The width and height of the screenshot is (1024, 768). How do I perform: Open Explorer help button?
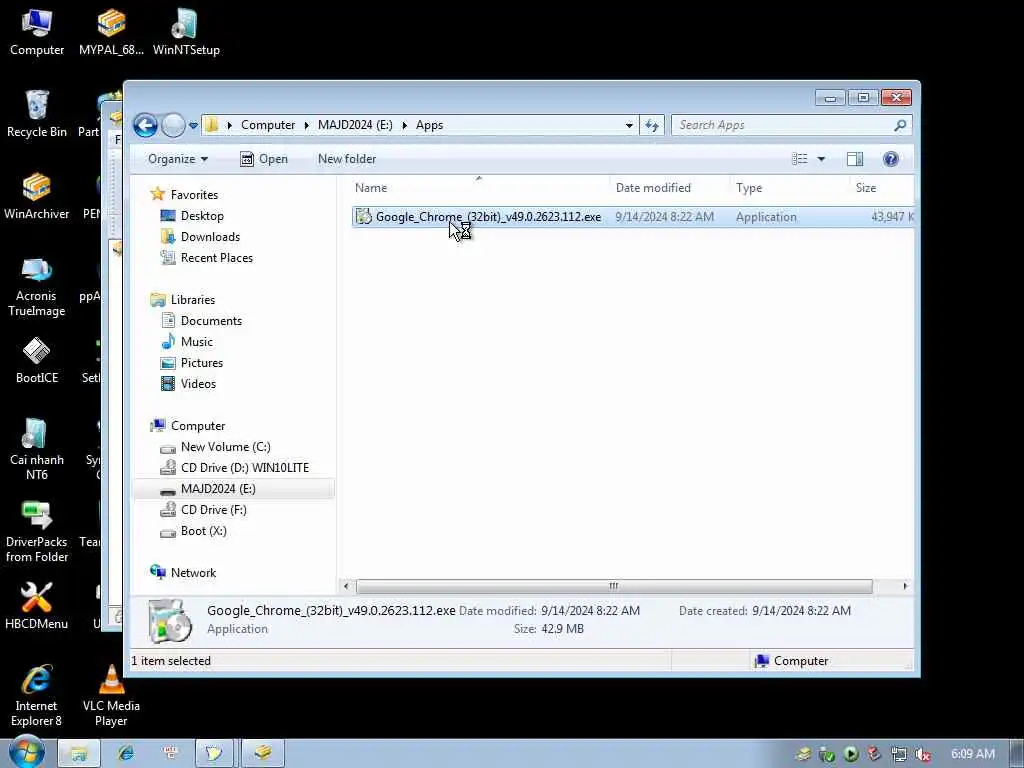[891, 159]
